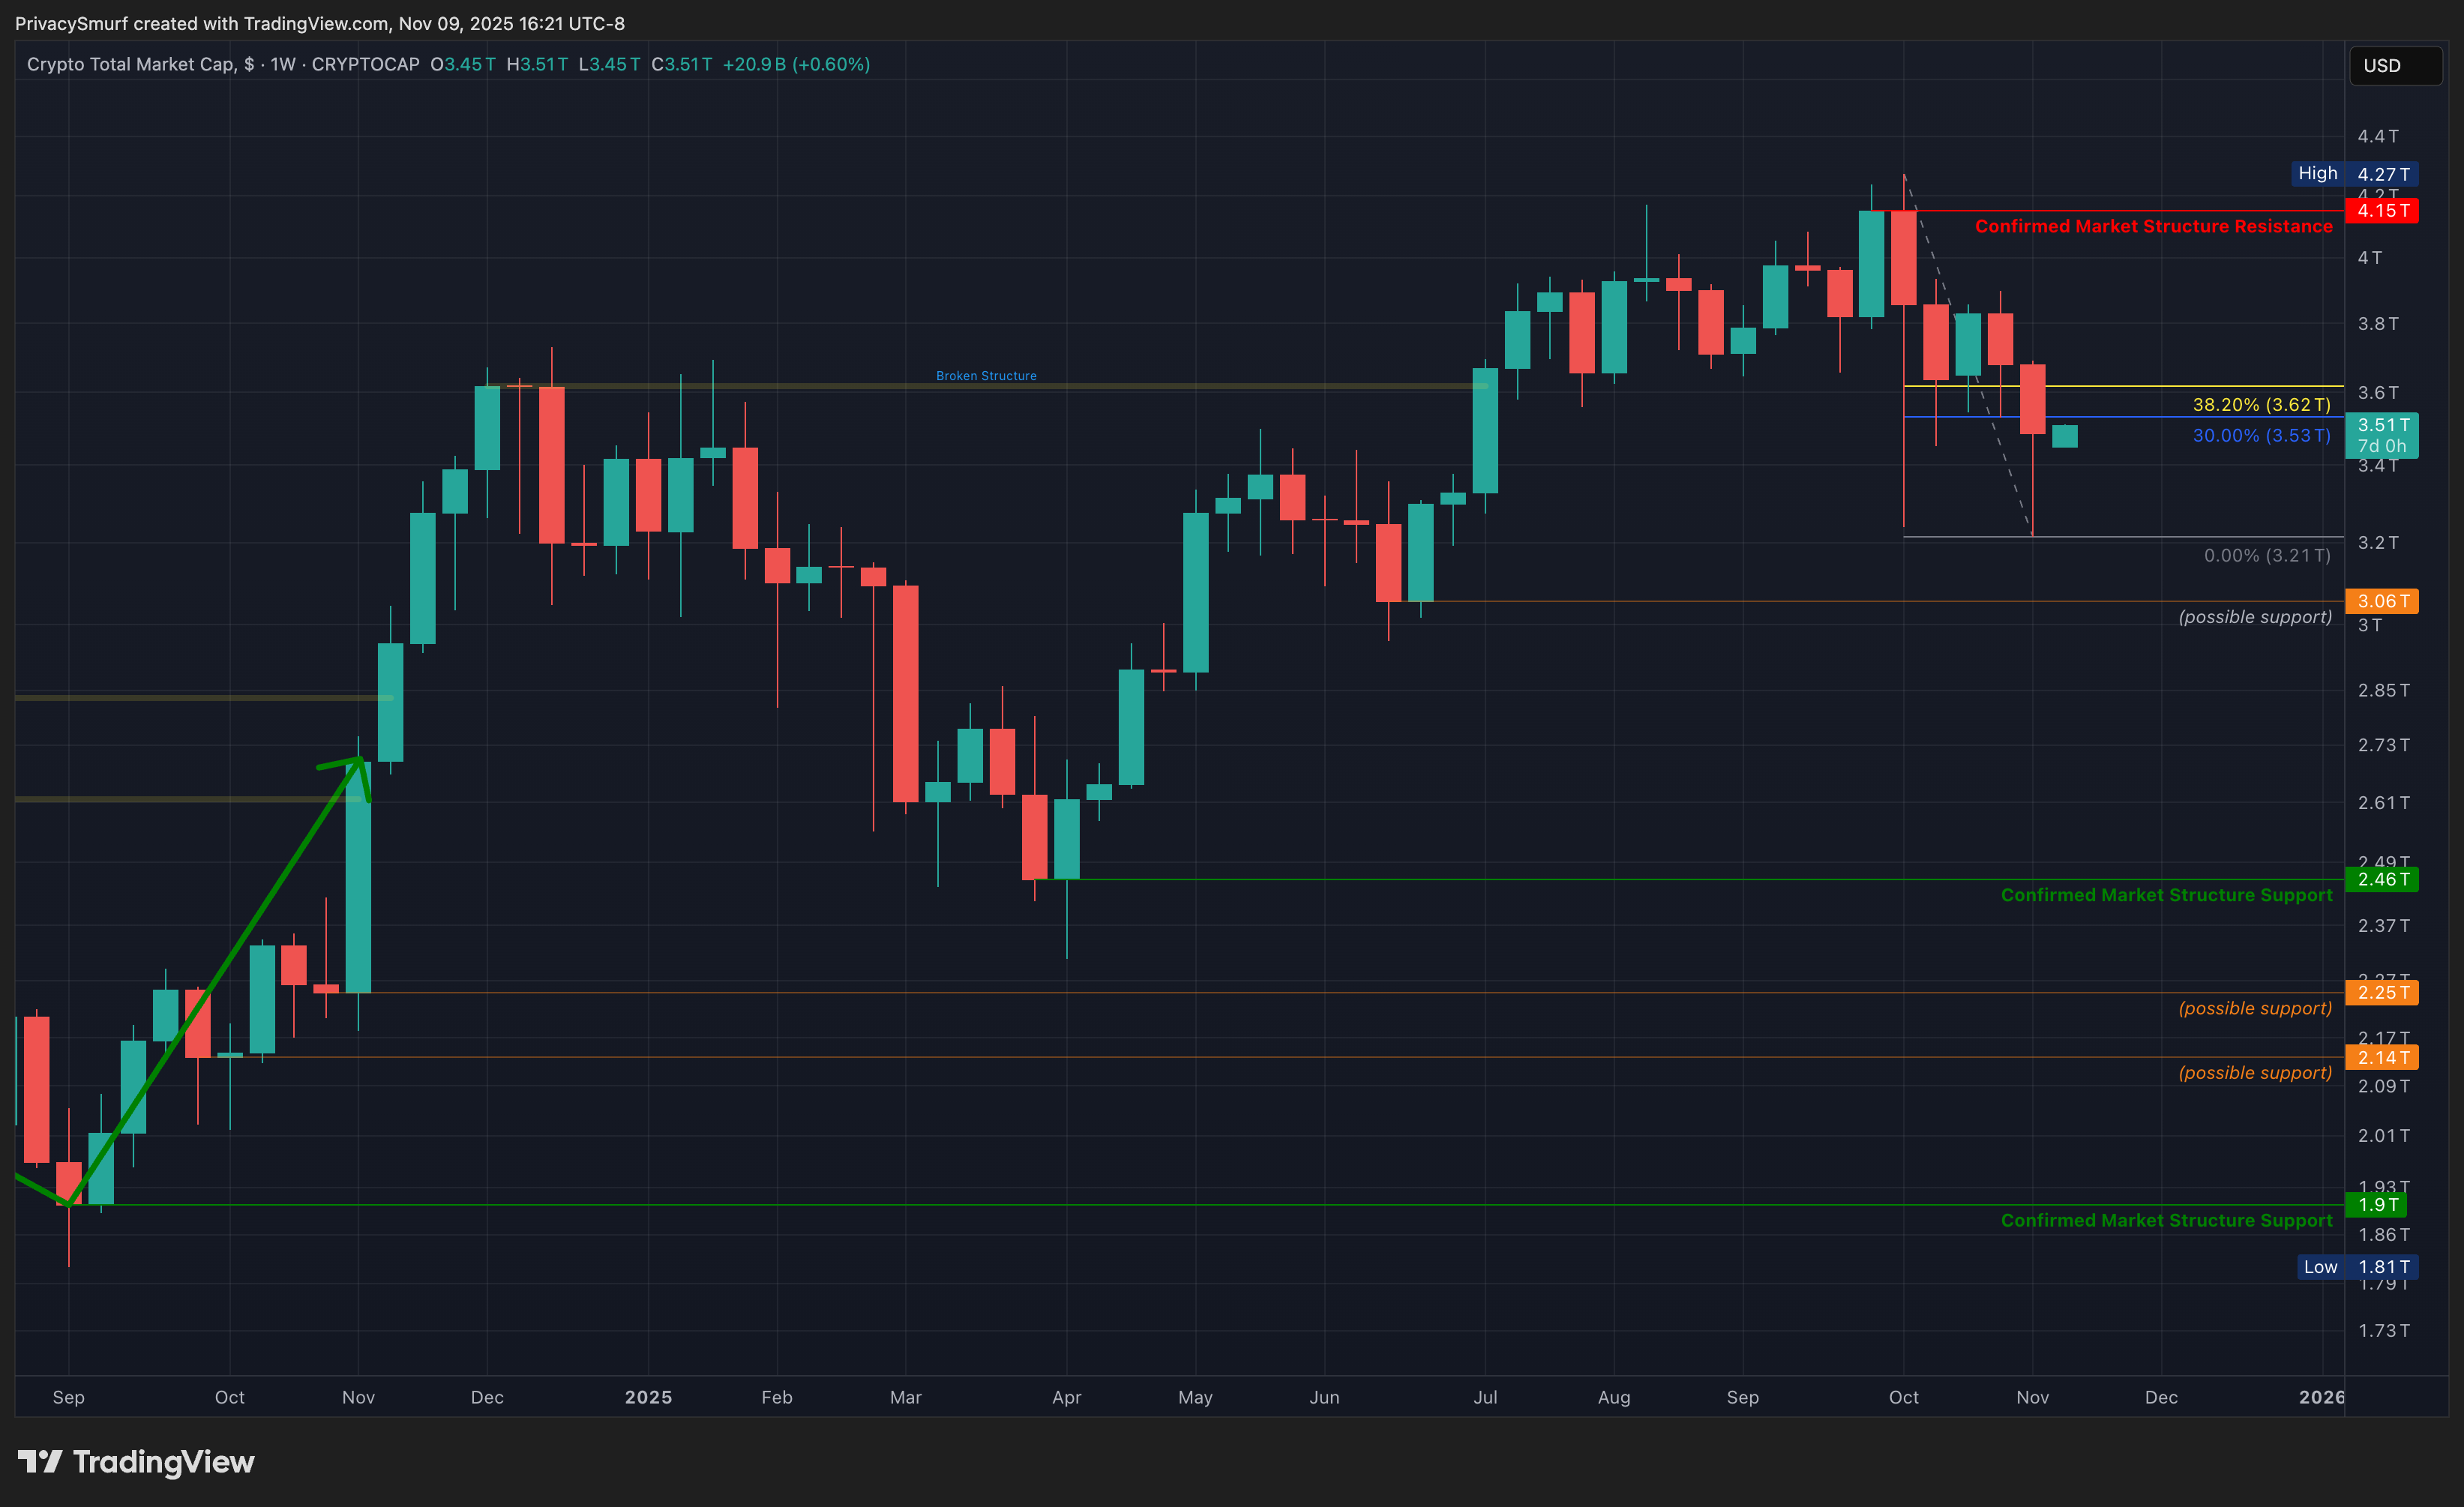
Task: Click the Broken Structure annotation label
Action: 985,376
